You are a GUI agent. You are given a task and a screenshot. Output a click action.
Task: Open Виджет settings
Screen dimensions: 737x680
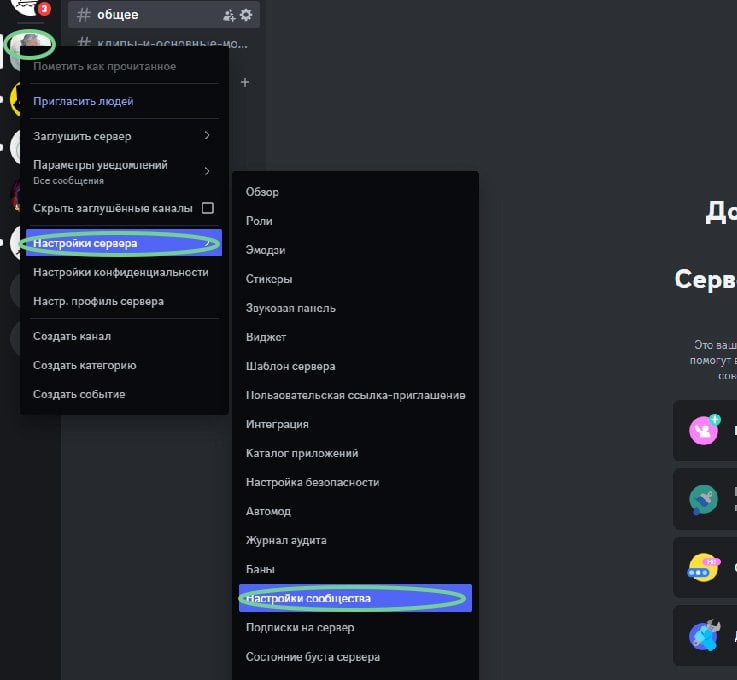point(355,337)
